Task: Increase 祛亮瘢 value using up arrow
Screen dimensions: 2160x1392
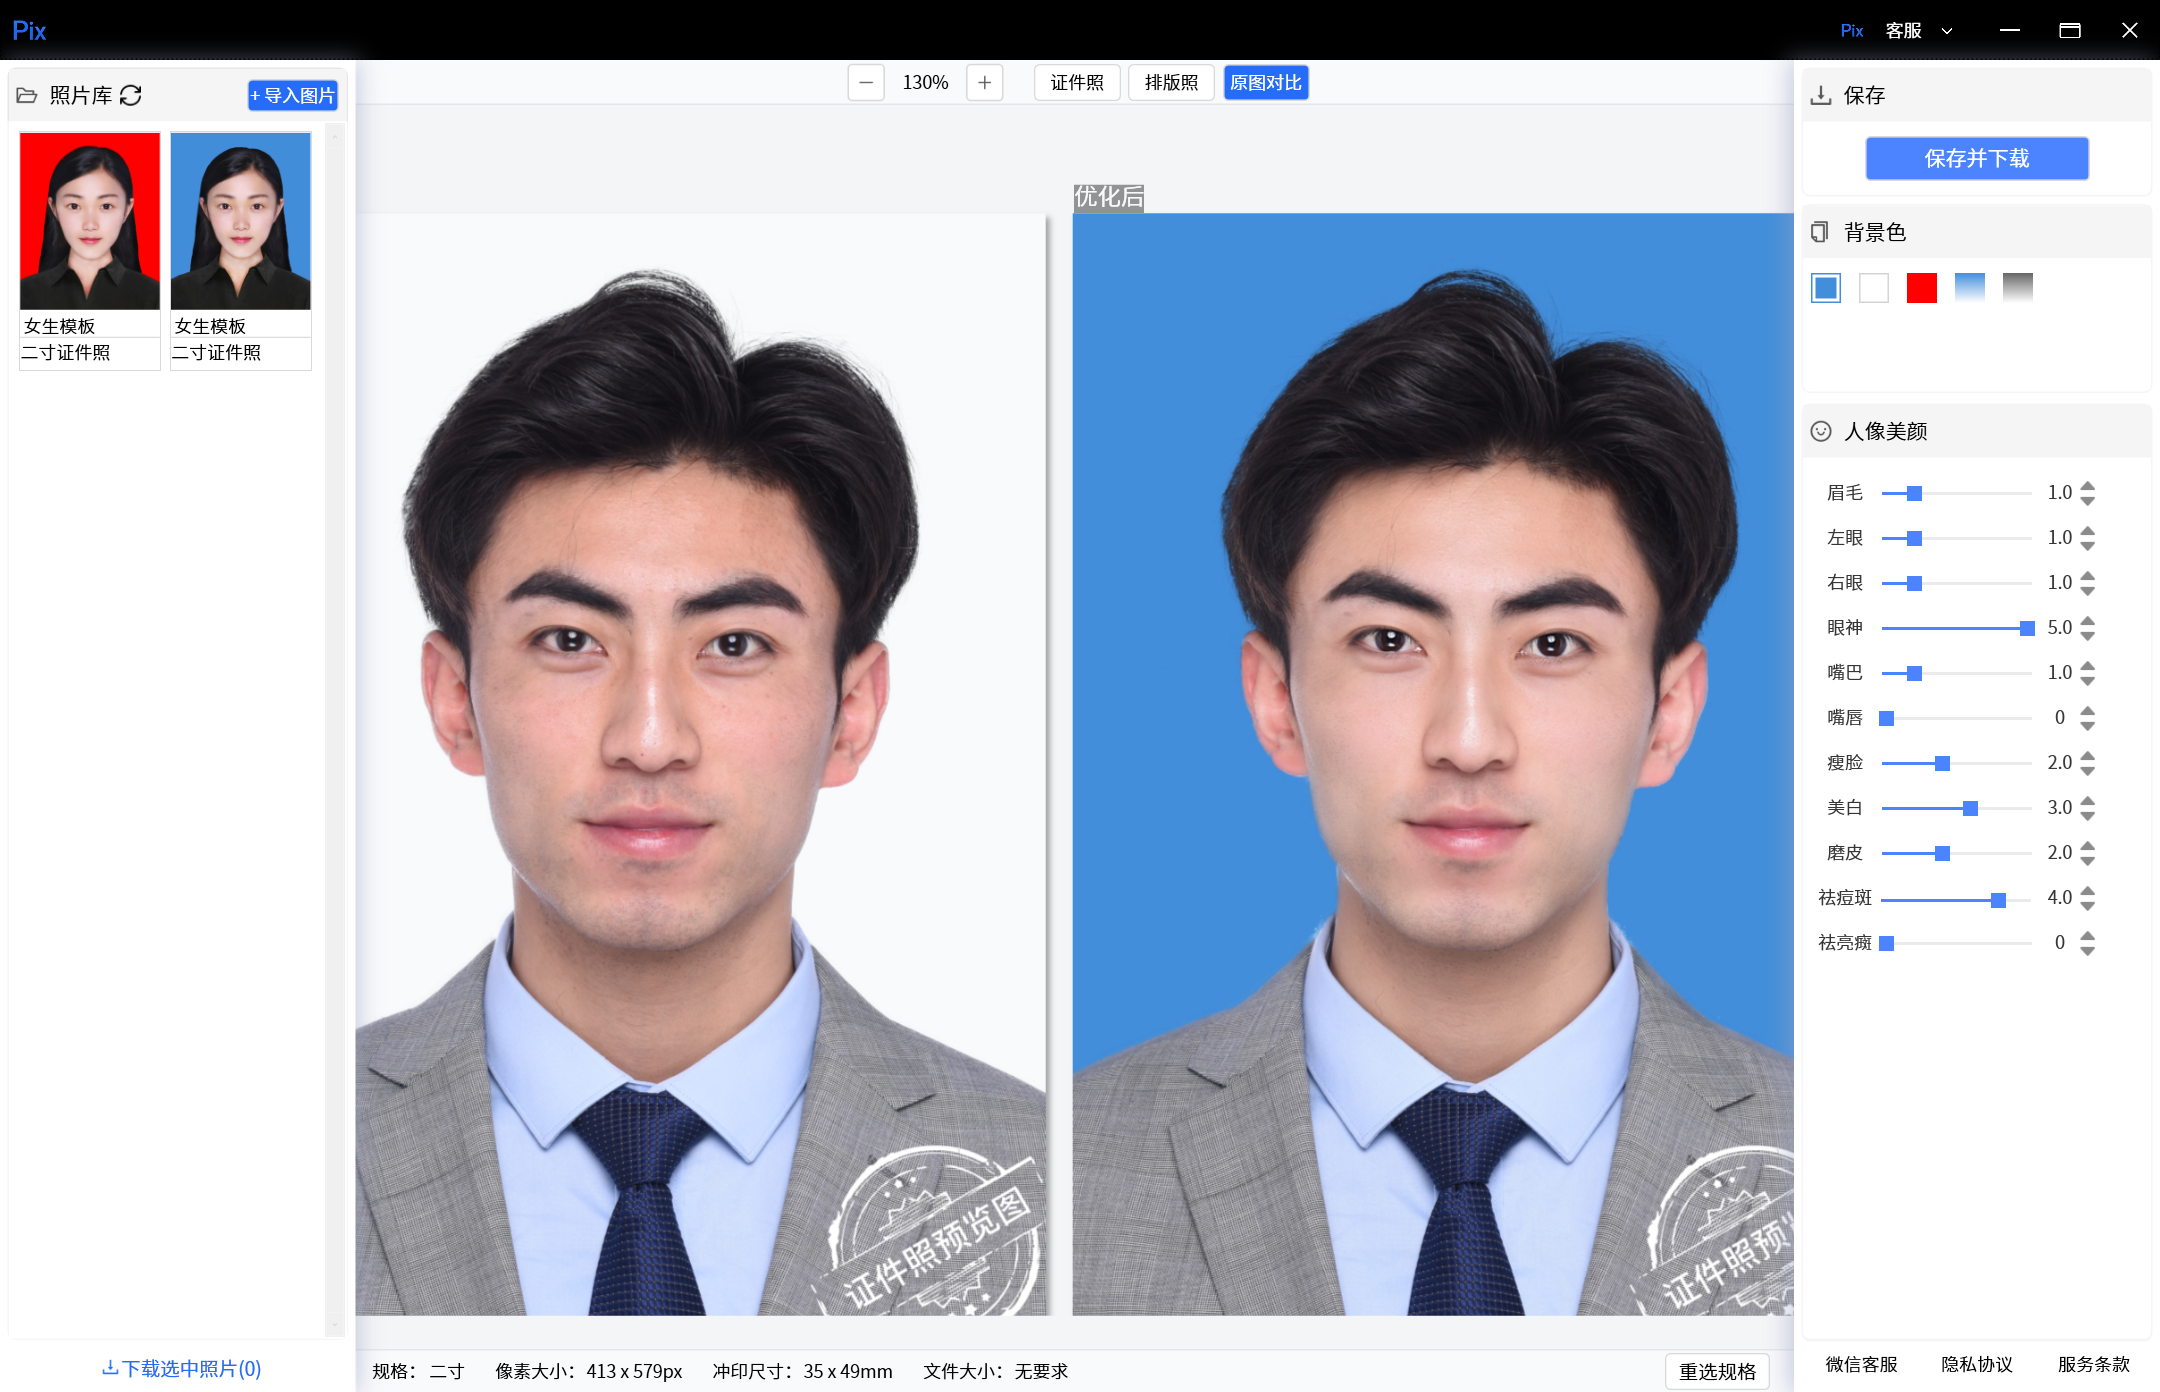Action: [x=2087, y=936]
